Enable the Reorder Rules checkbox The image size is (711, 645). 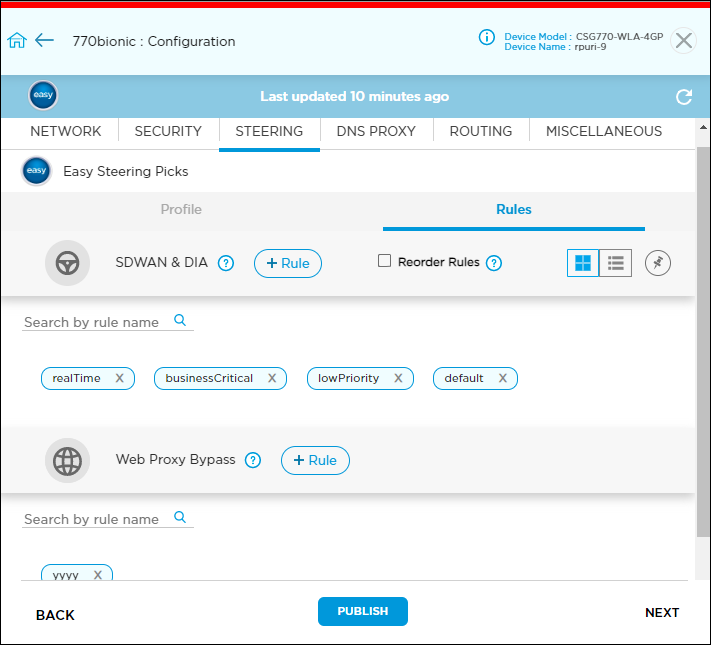click(384, 261)
